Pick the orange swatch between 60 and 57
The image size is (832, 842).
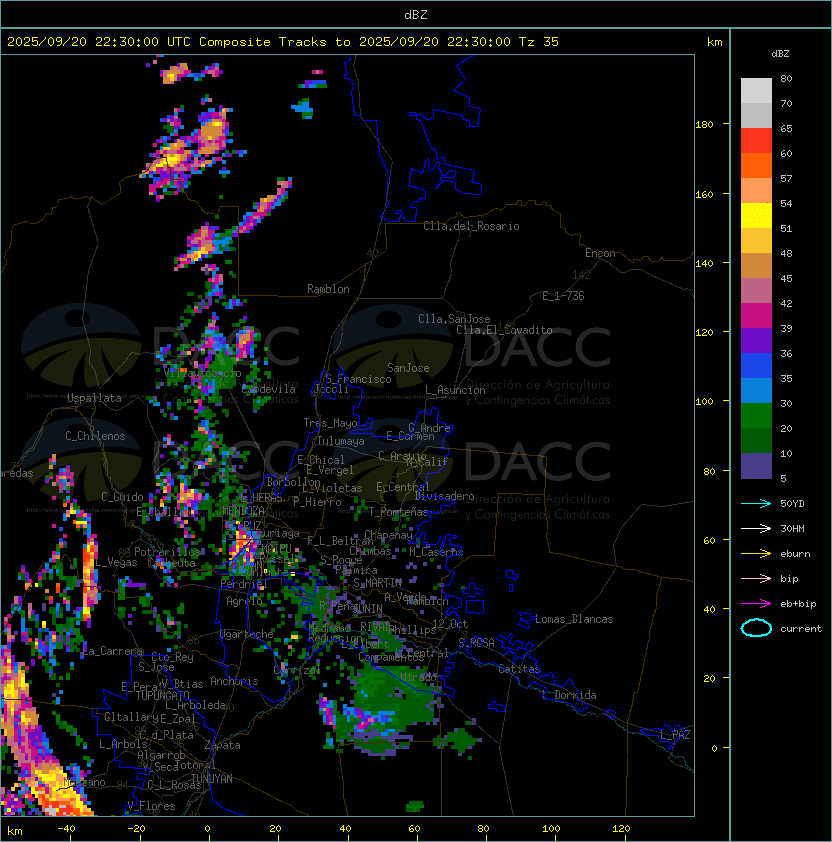pyautogui.click(x=756, y=165)
